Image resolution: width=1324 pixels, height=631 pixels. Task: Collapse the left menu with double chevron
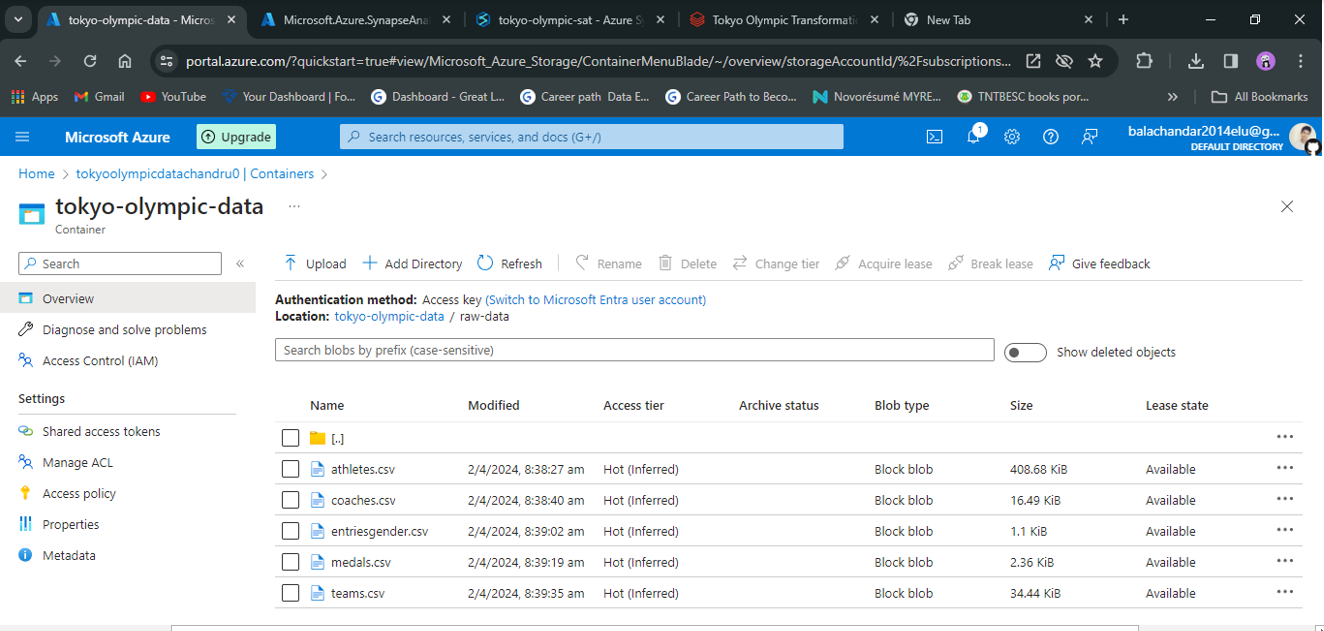click(240, 263)
